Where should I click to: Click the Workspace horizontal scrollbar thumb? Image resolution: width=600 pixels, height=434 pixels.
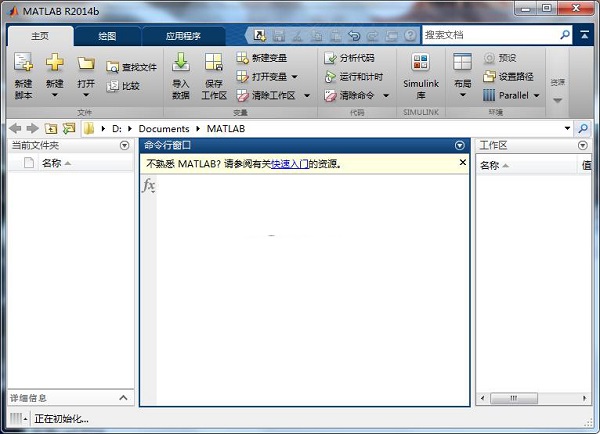coord(514,398)
